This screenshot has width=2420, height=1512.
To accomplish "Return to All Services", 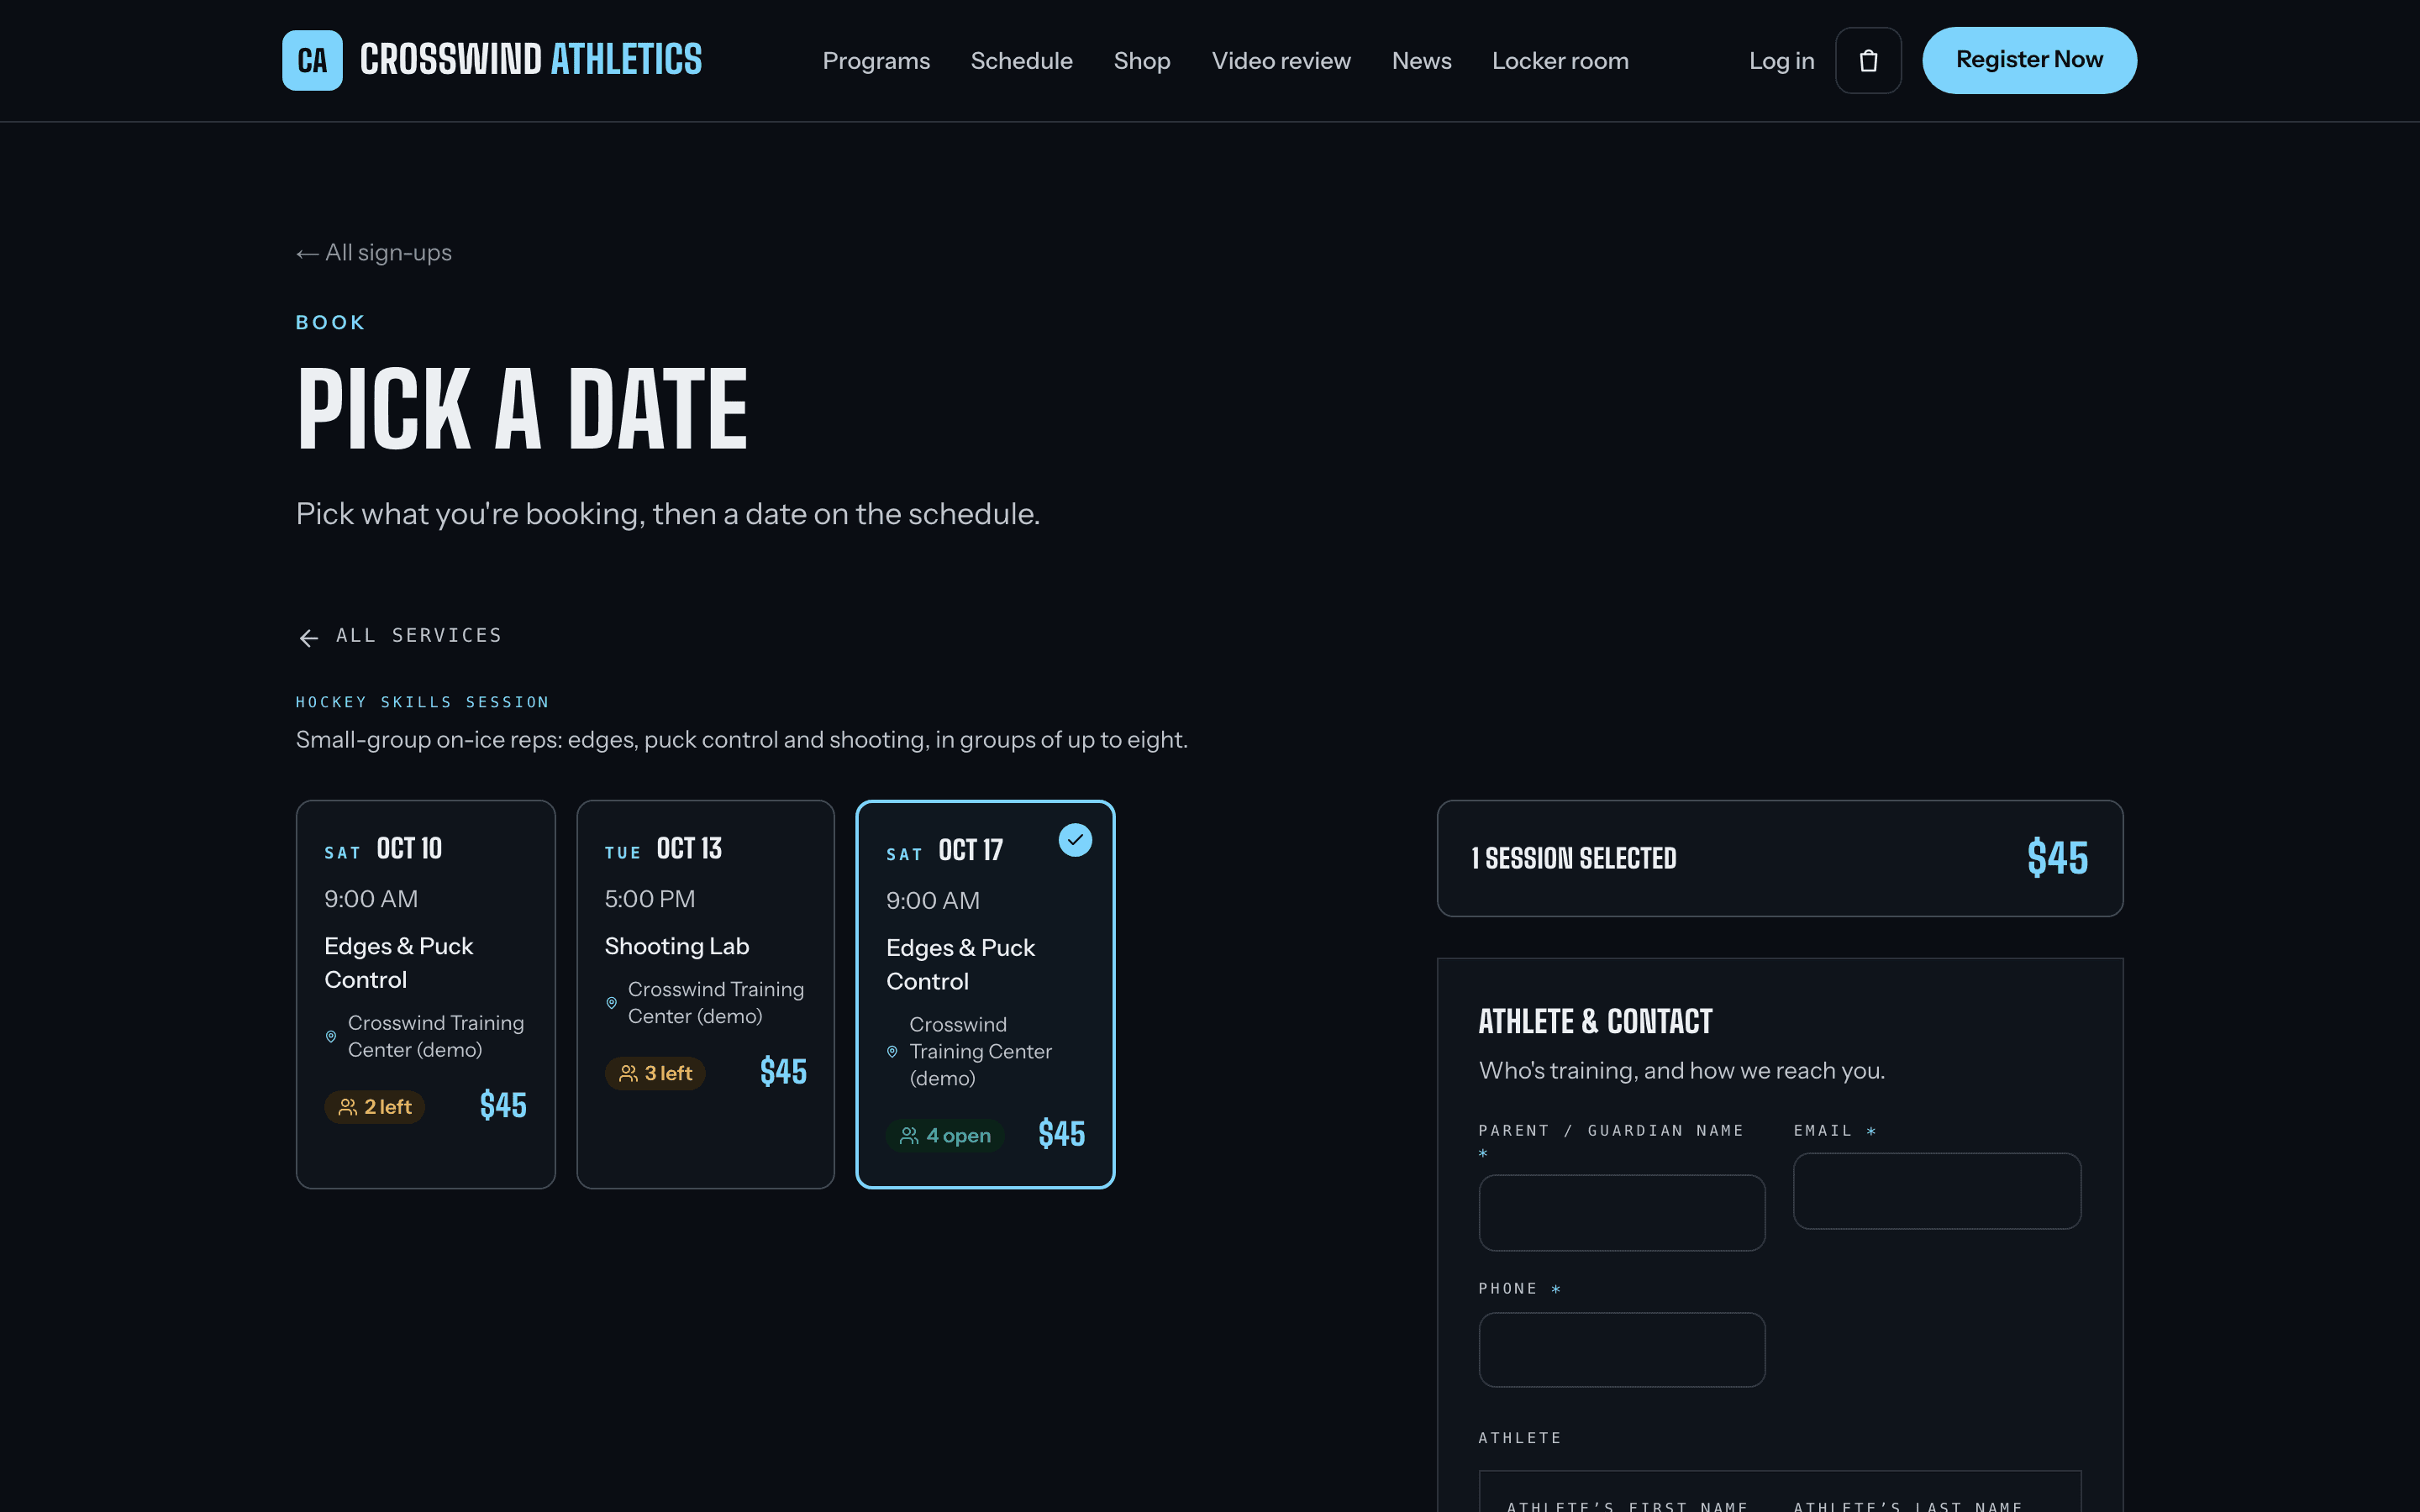I will pyautogui.click(x=400, y=636).
